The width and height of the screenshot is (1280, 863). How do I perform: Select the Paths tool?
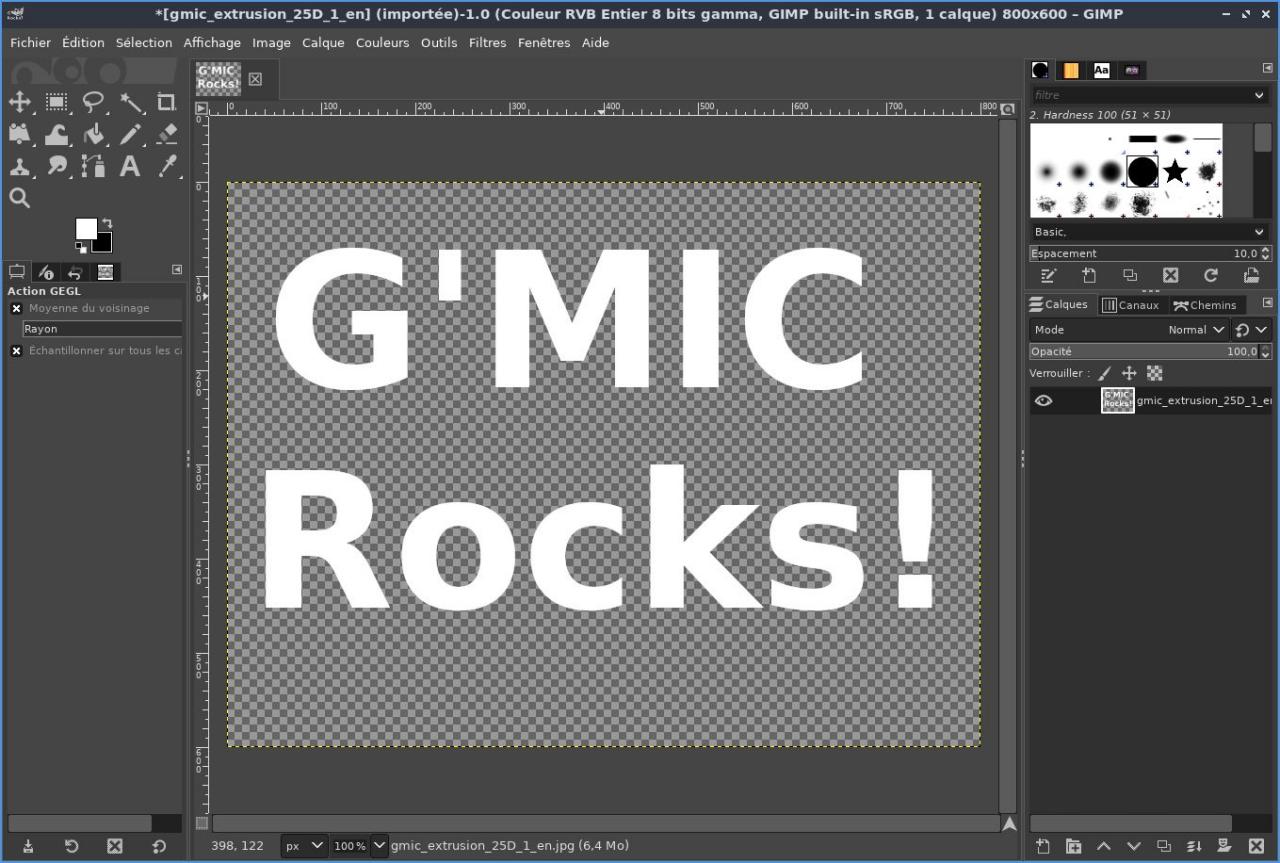(94, 166)
